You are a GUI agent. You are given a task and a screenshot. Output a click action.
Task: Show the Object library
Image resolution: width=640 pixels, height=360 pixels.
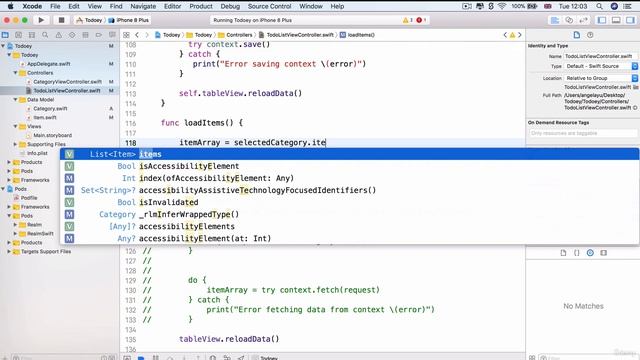[590, 253]
